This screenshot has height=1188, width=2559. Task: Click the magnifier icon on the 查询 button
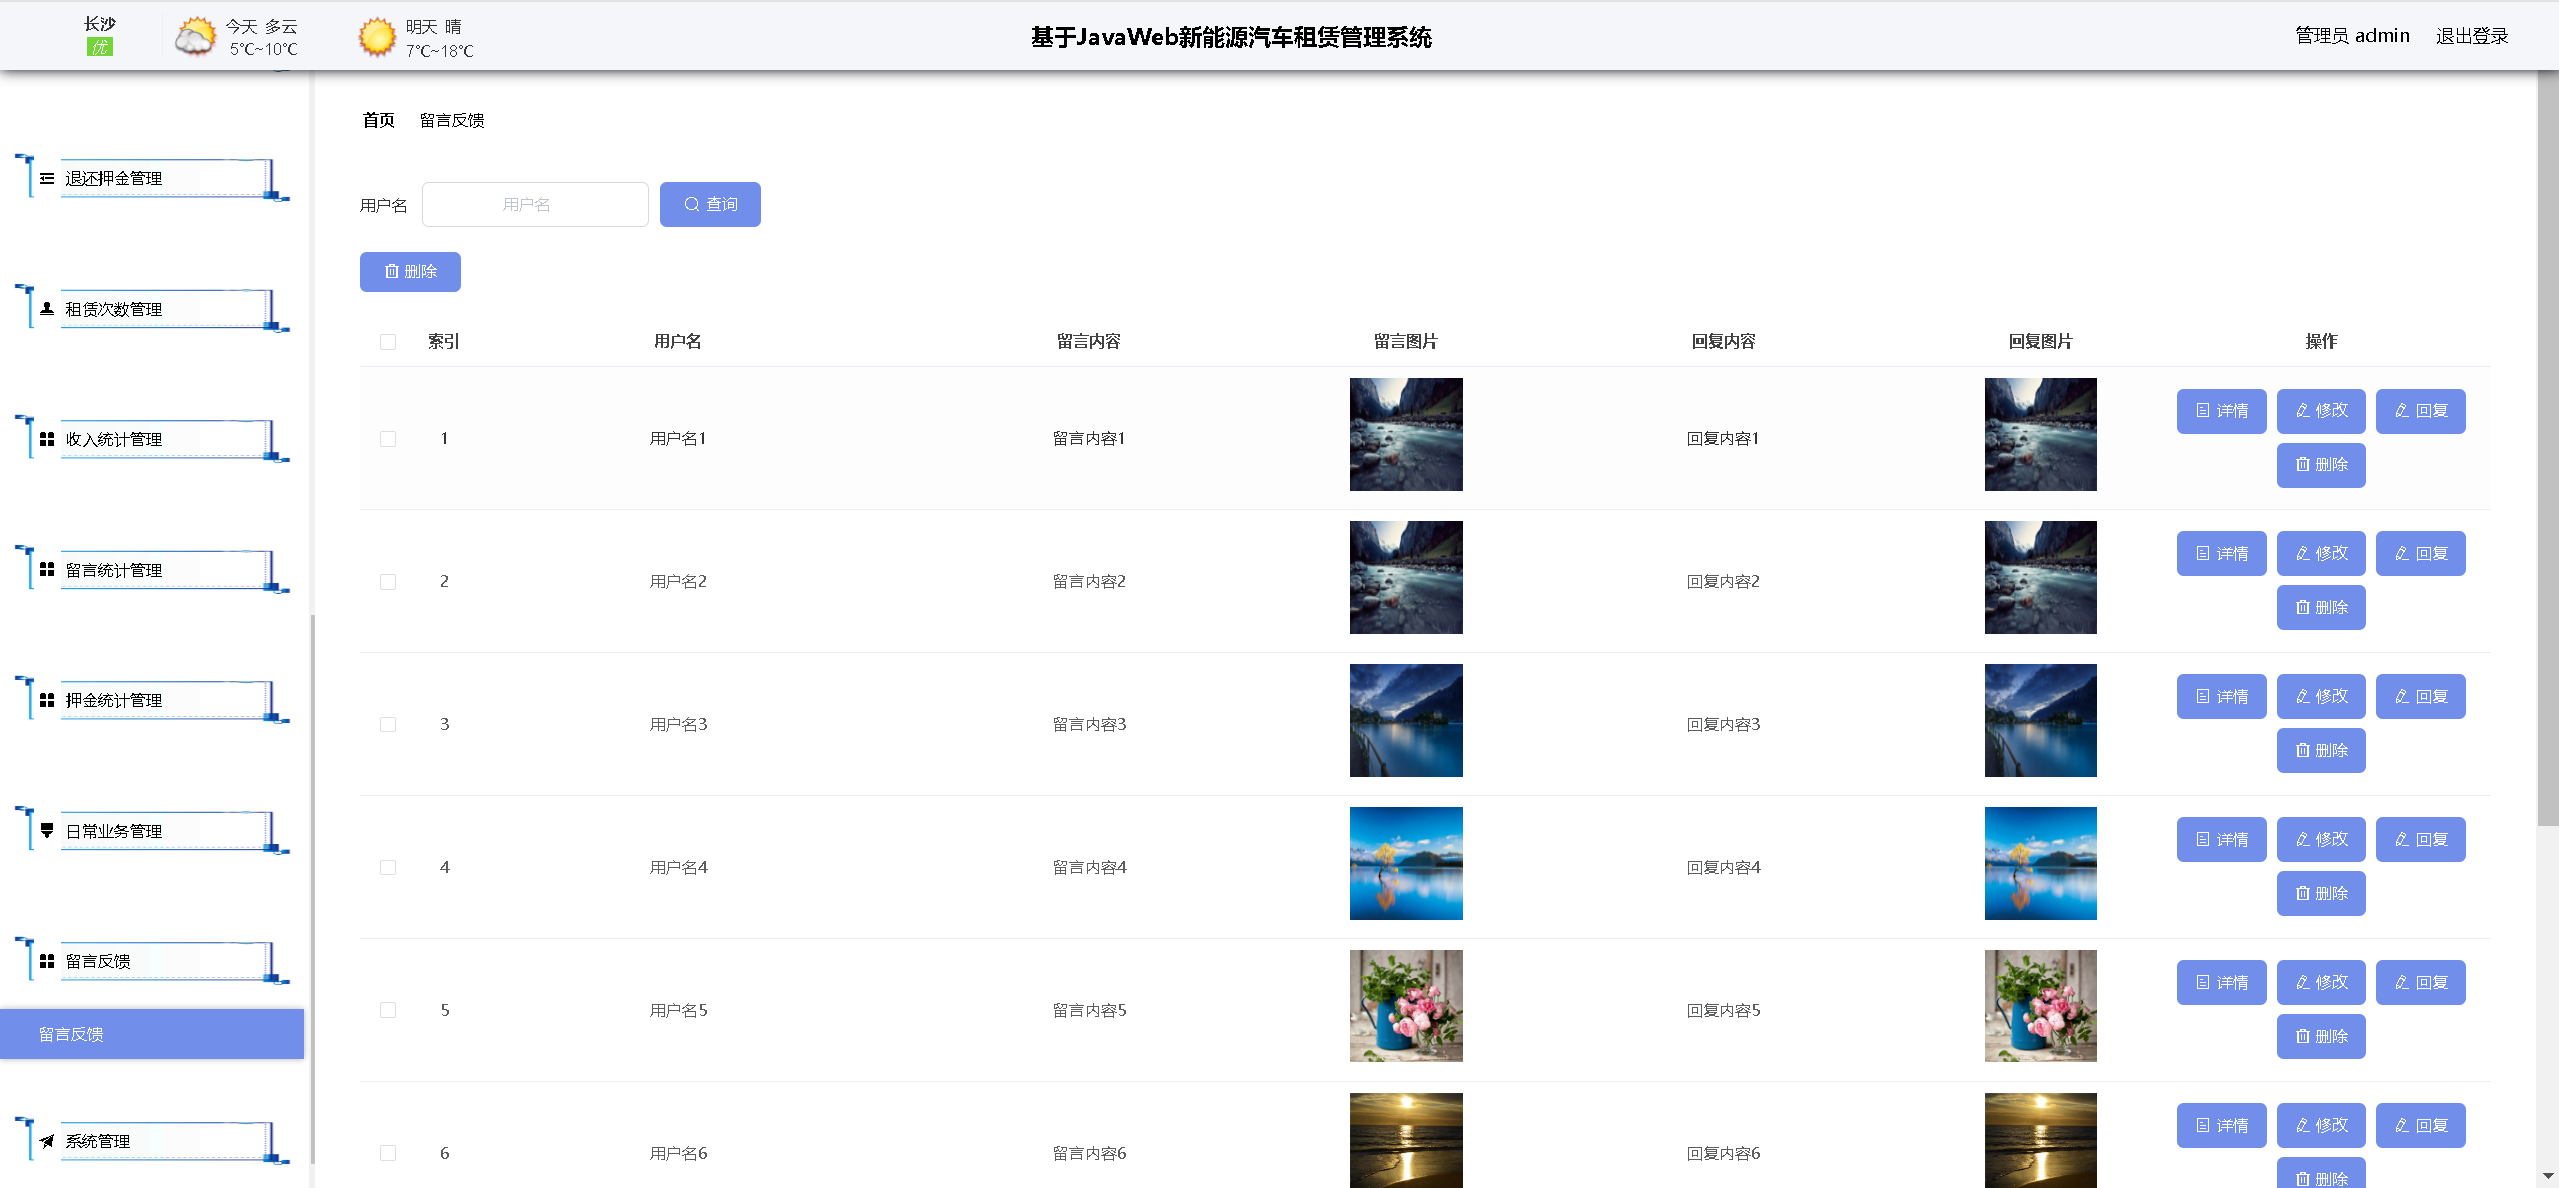(x=691, y=205)
